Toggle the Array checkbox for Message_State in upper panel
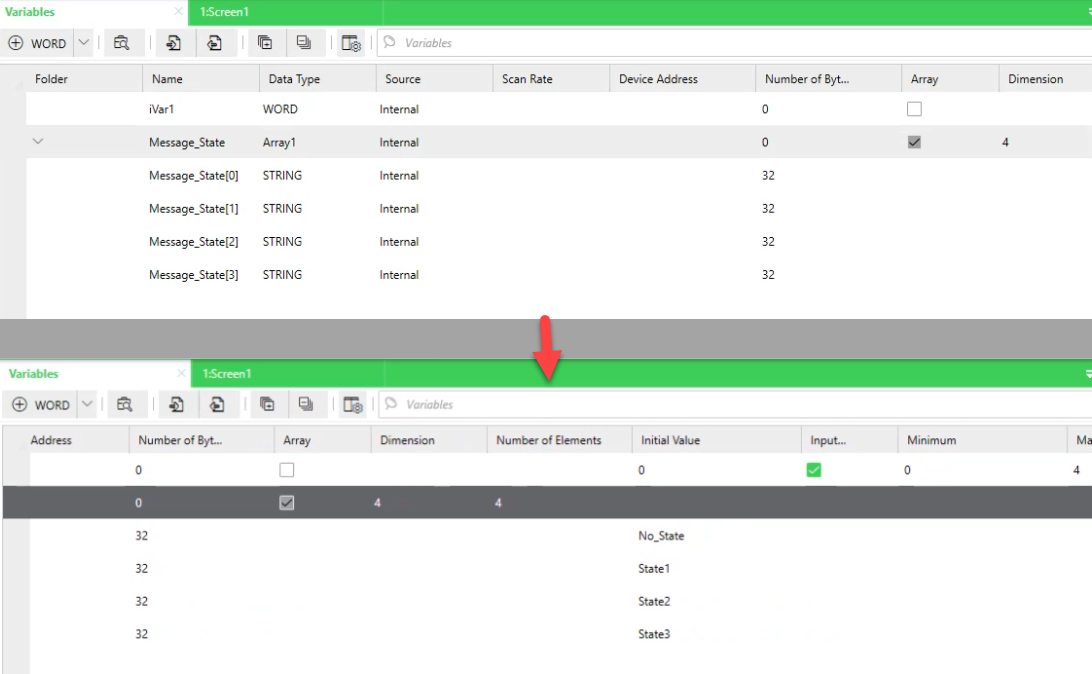Screen dimensions: 1092x674 (x=914, y=142)
